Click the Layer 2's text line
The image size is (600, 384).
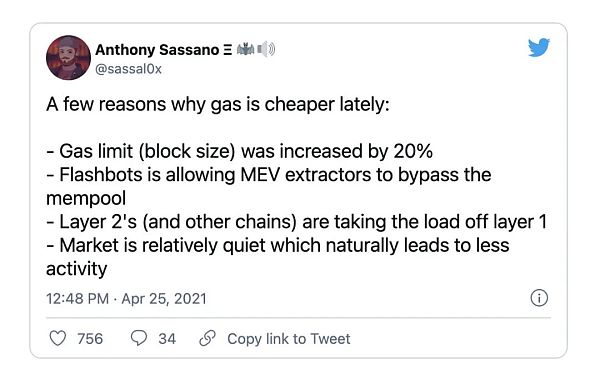[x=297, y=222]
